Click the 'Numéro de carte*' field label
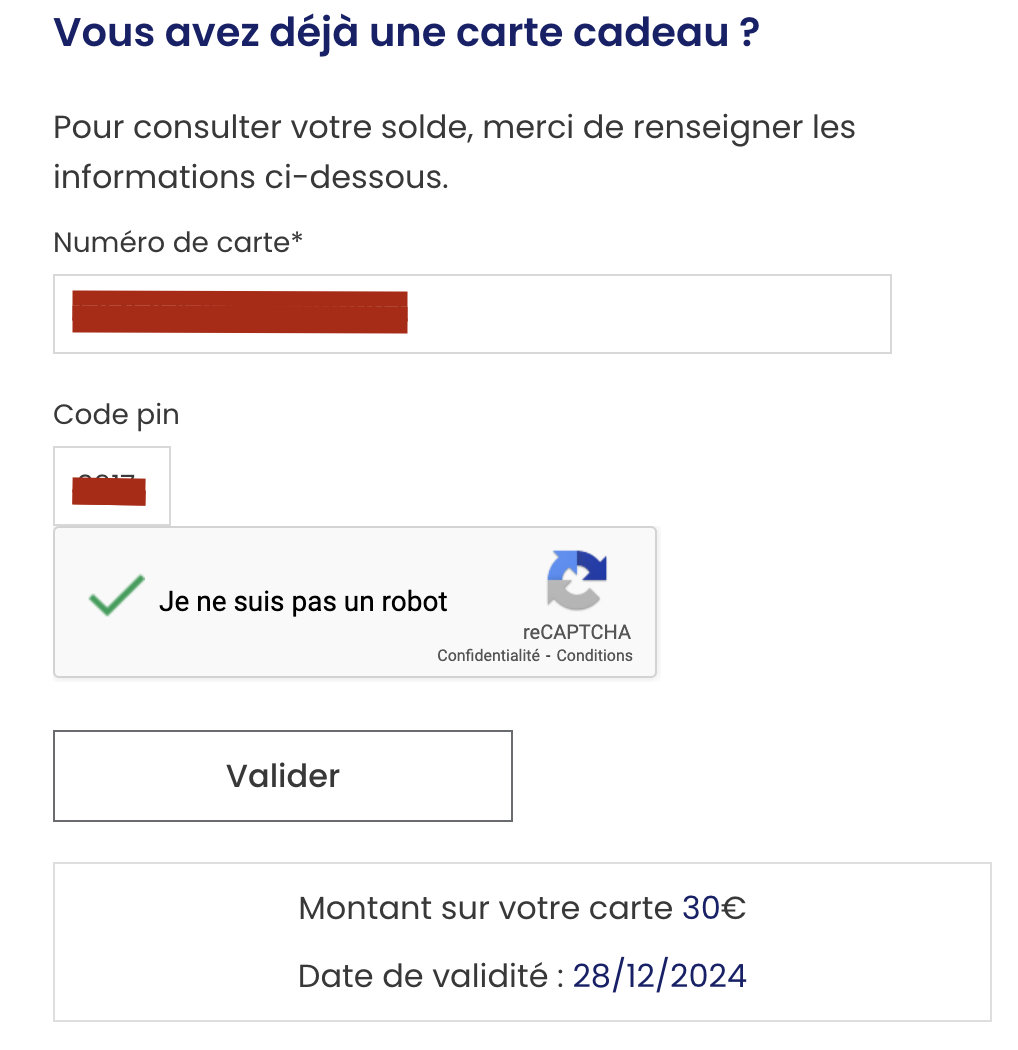The height and width of the screenshot is (1050, 1018). (x=178, y=242)
